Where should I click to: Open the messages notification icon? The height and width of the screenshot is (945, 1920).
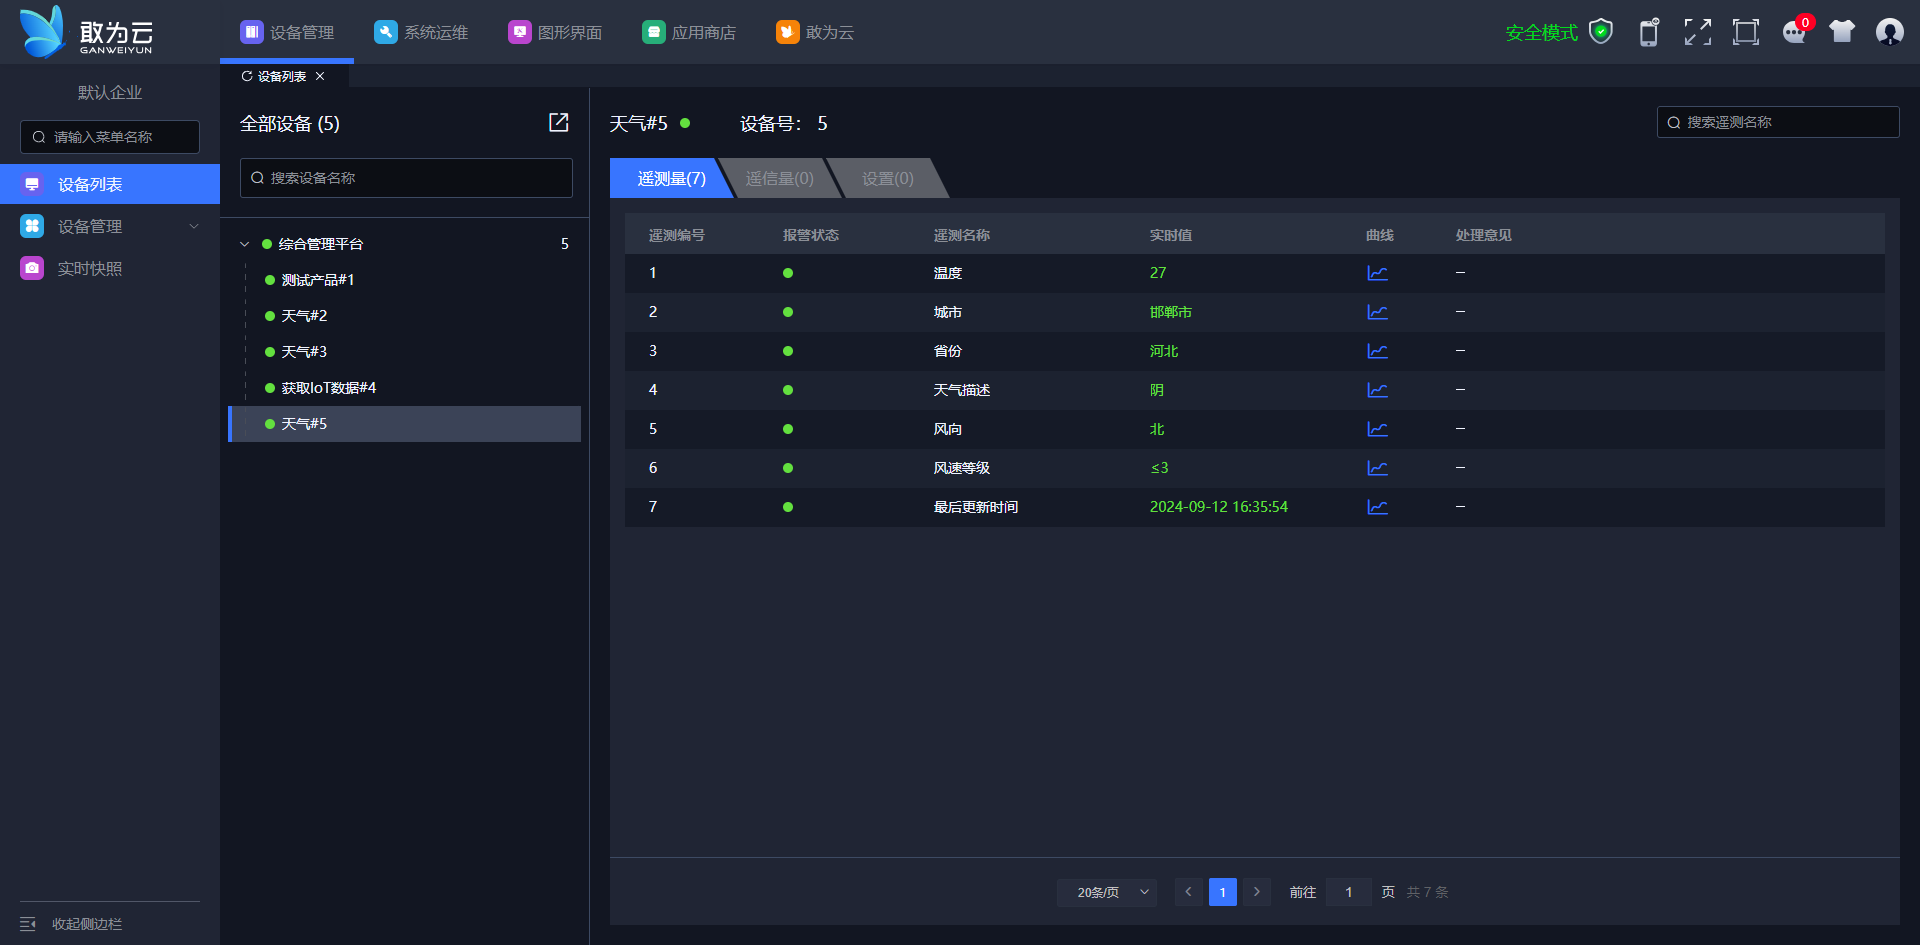coord(1795,32)
